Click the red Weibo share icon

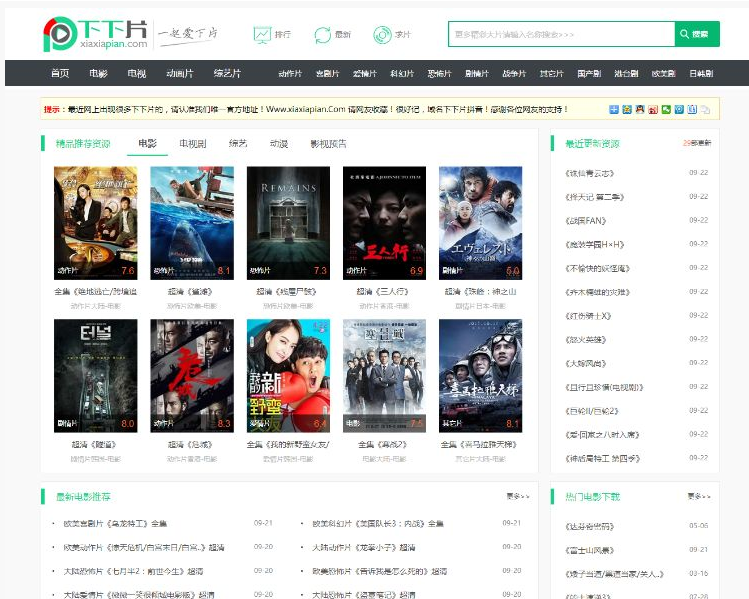click(653, 109)
